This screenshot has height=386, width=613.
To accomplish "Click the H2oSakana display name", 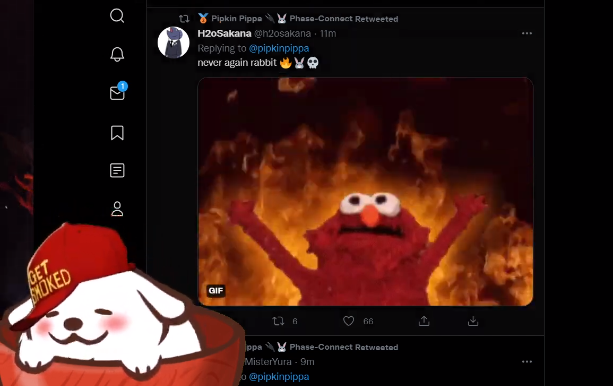I will click(x=224, y=34).
